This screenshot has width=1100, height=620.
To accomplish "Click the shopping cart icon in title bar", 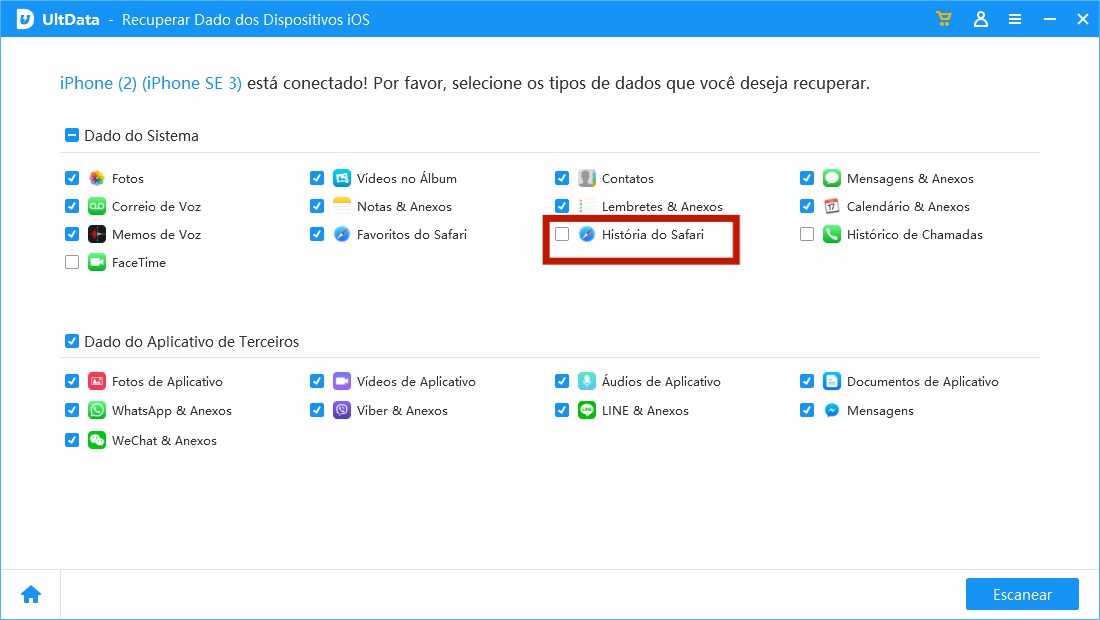I will [x=943, y=19].
